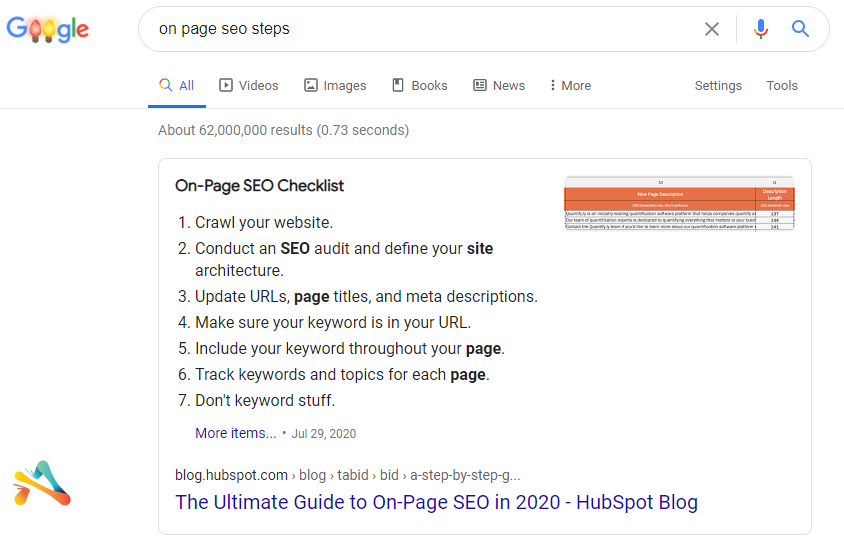Open the Settings menu
844x538 pixels.
click(718, 85)
